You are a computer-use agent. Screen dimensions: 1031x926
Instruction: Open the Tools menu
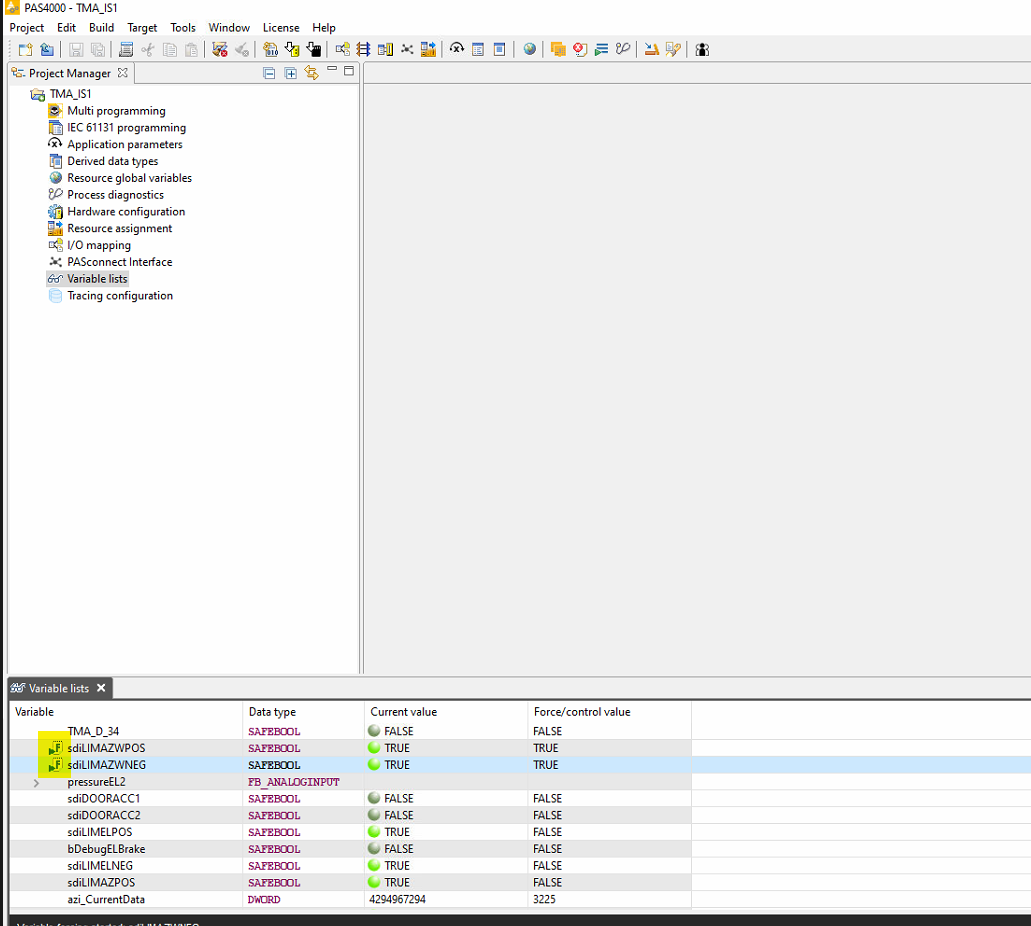183,28
